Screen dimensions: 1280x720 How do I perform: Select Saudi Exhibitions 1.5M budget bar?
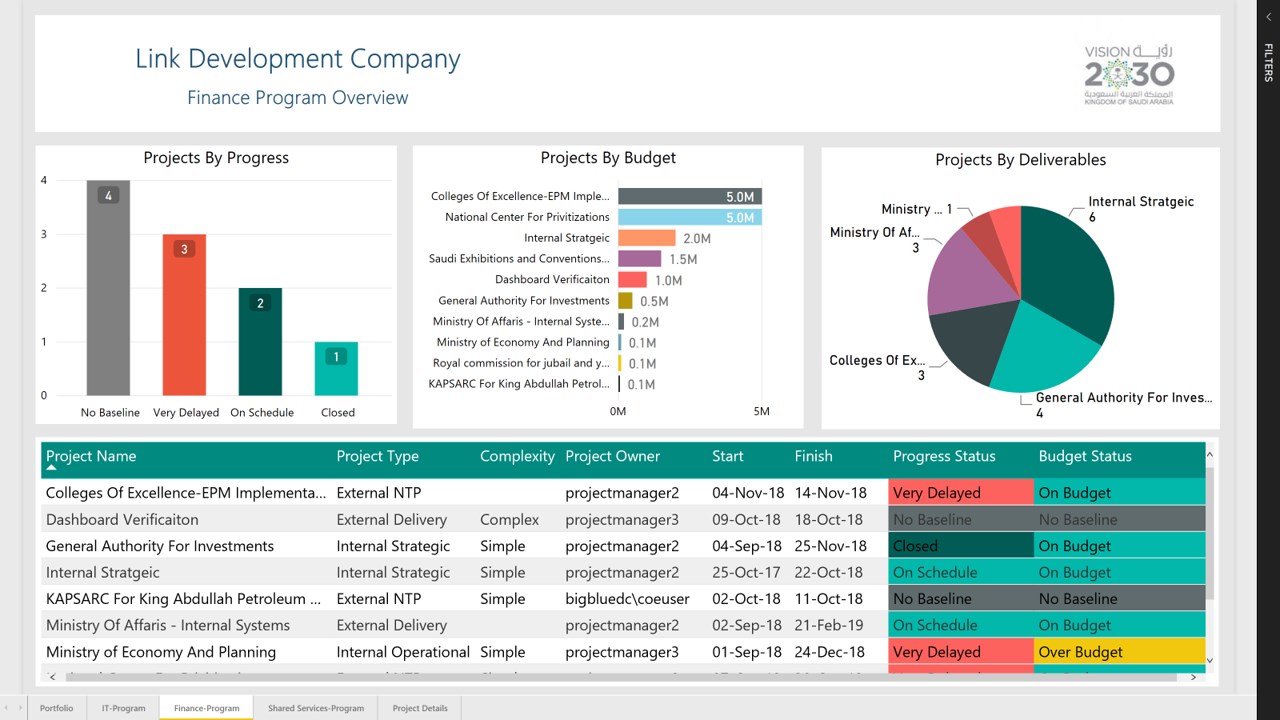pyautogui.click(x=639, y=259)
